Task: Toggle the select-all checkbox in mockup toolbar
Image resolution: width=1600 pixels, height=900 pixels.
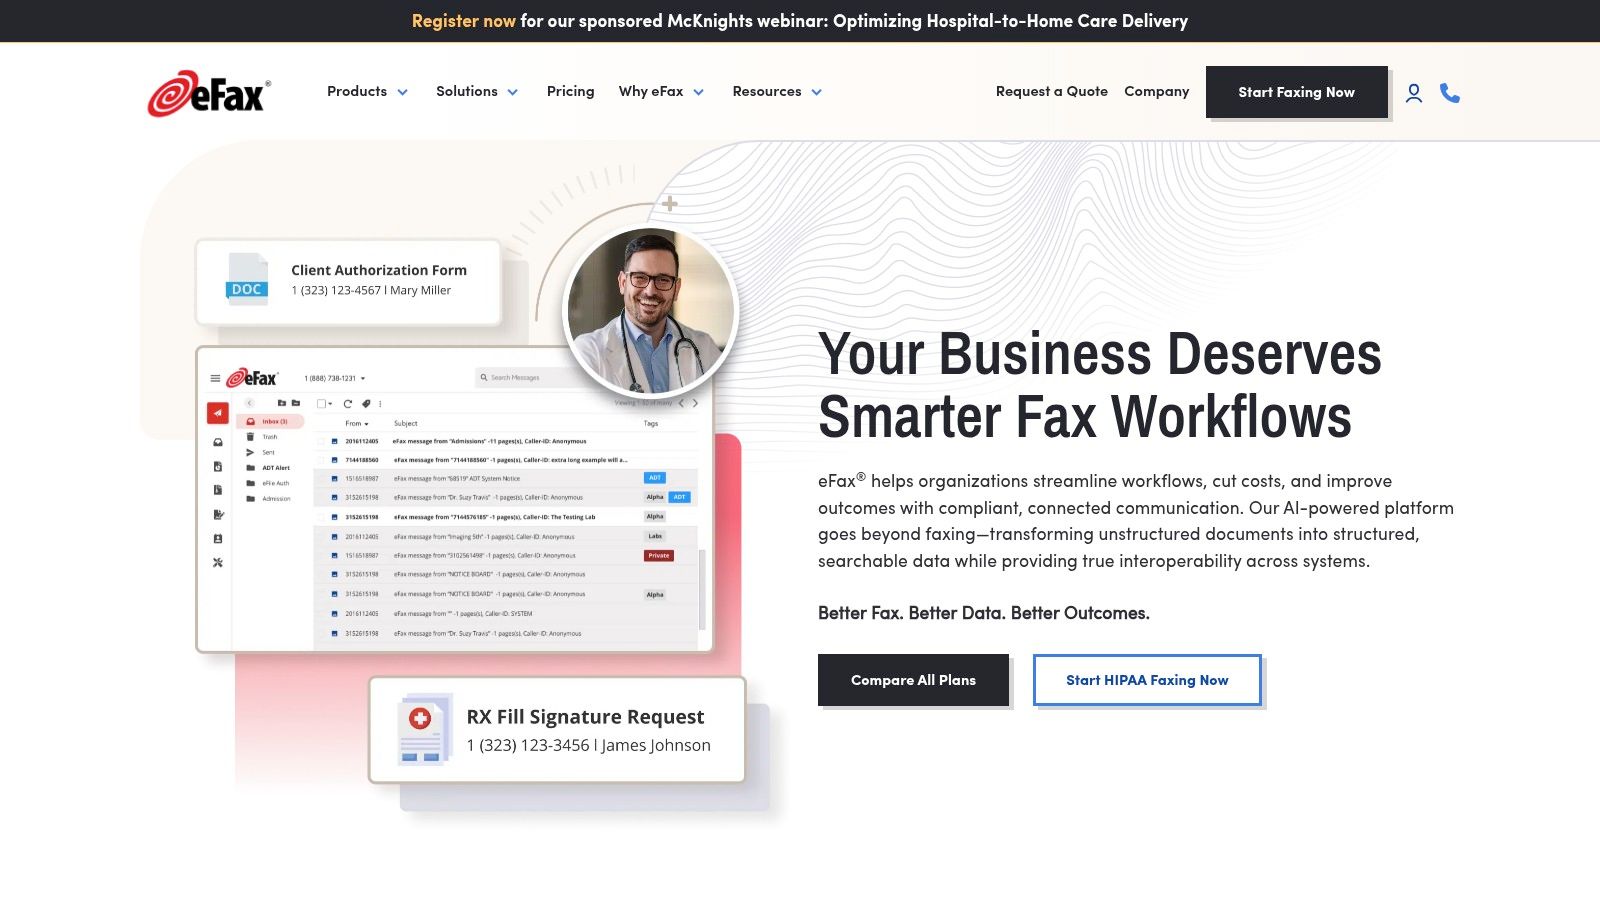Action: [321, 404]
